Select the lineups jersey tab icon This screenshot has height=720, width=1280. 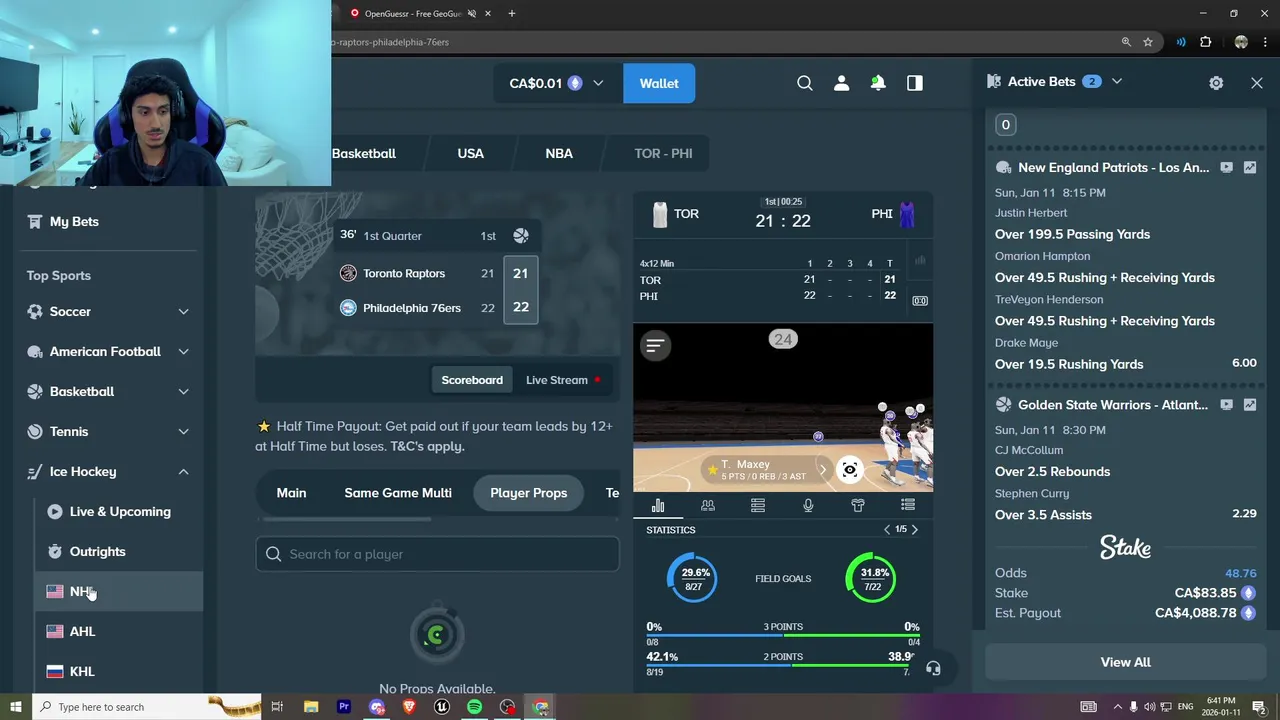(x=858, y=506)
